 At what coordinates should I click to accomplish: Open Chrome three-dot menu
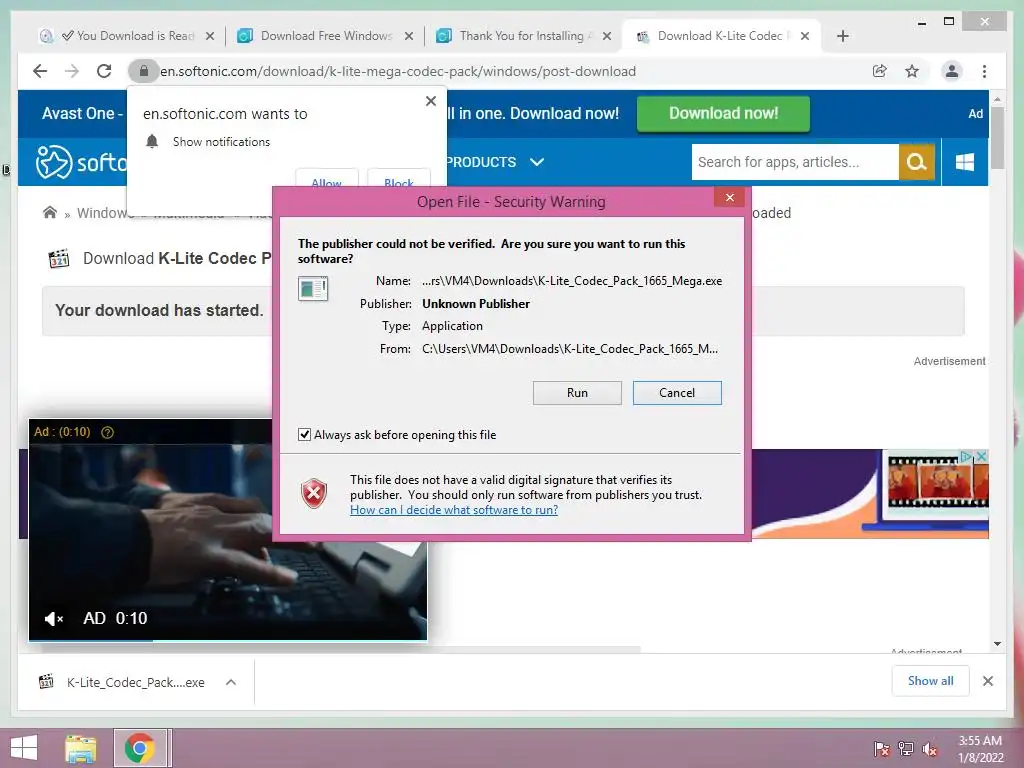pos(984,71)
